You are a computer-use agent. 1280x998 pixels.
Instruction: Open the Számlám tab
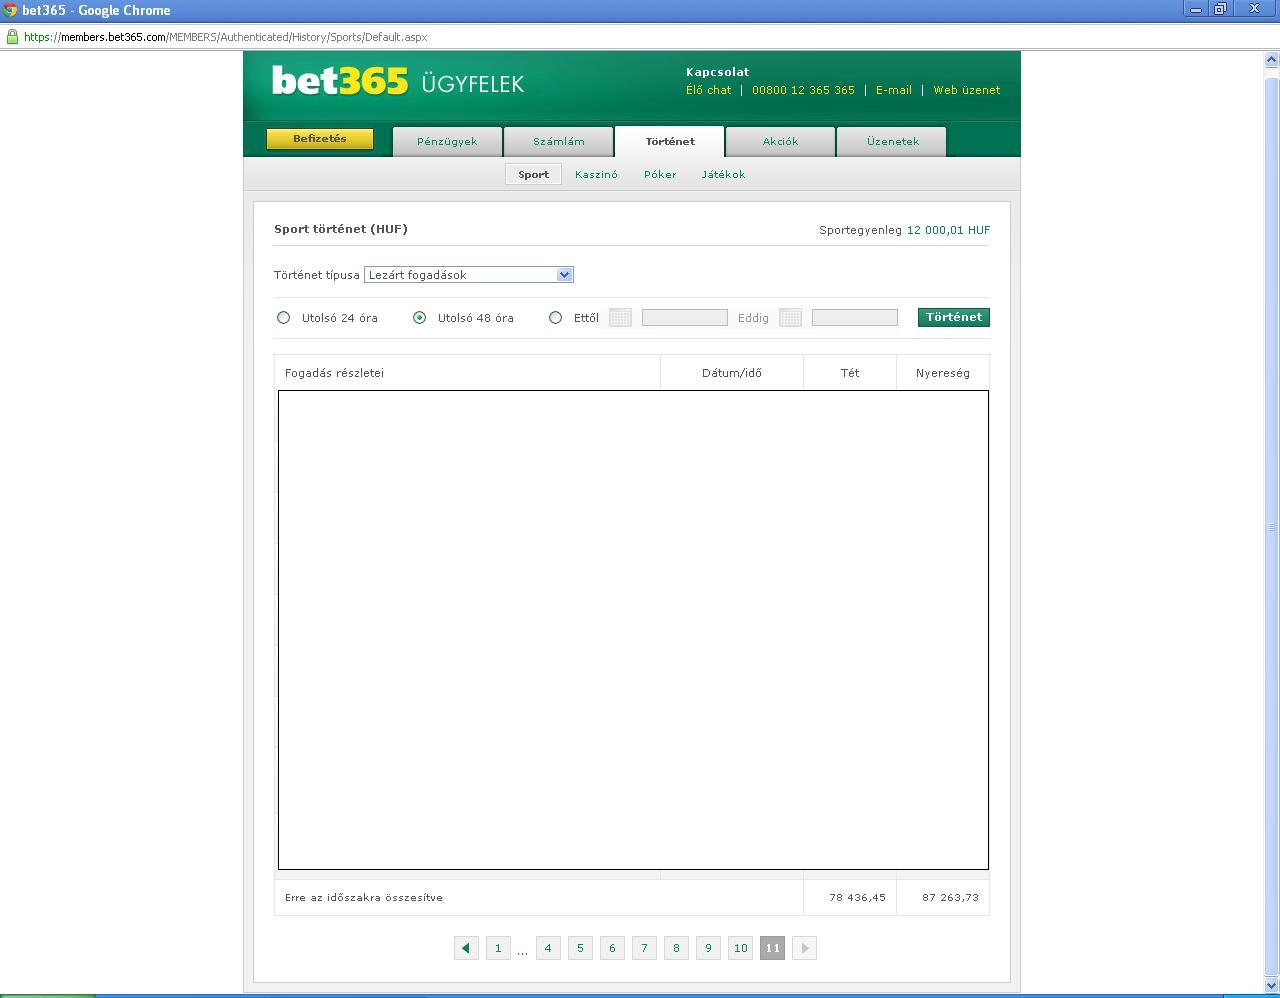tap(559, 141)
